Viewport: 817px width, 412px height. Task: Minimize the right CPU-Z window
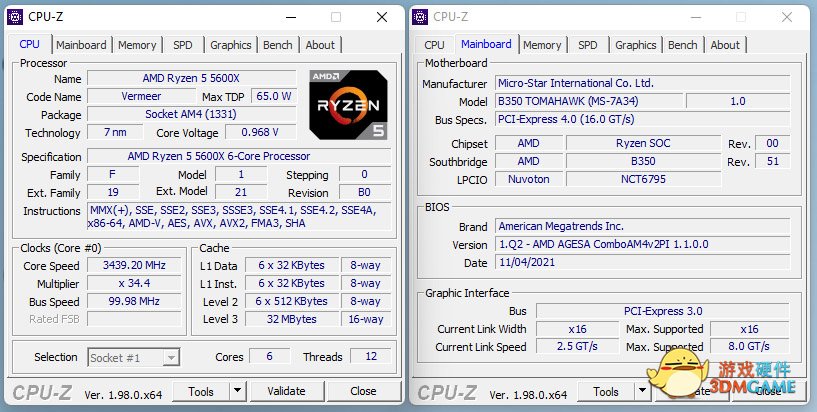[696, 17]
